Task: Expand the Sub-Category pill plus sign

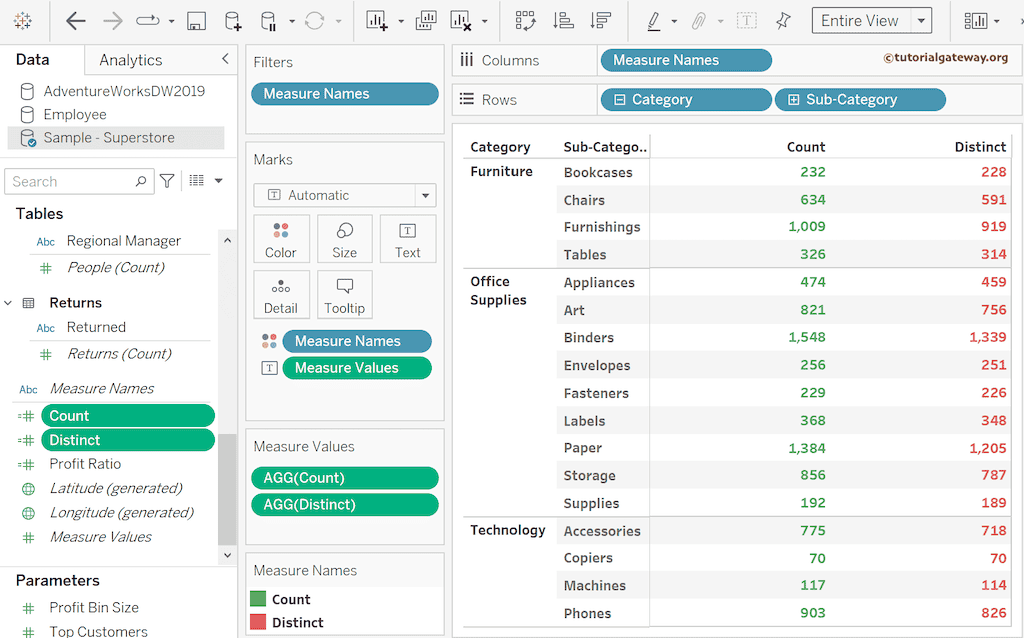Action: coord(794,100)
